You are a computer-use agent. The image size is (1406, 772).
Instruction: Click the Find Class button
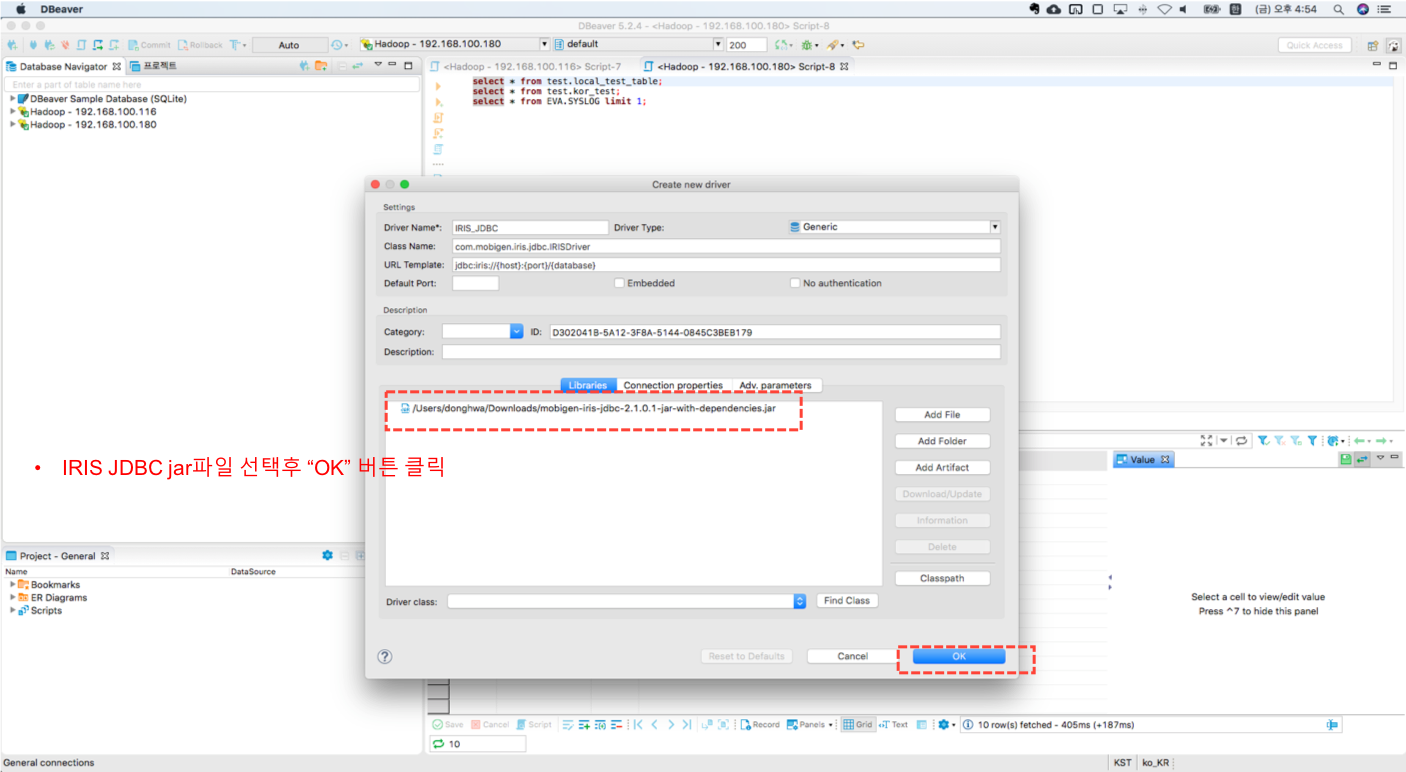[847, 600]
